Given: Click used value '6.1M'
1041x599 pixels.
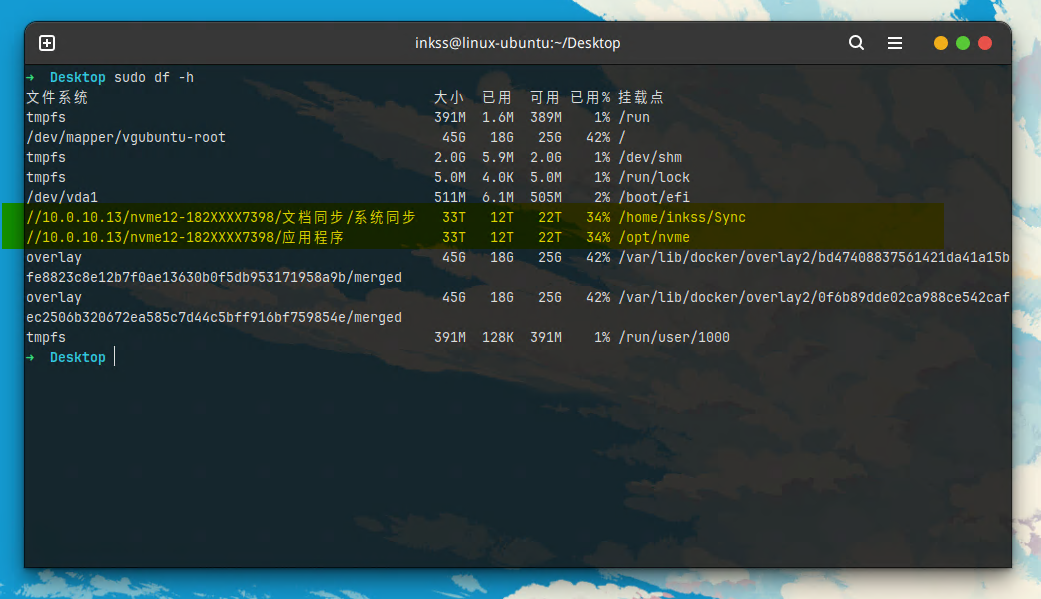Looking at the screenshot, I should [x=498, y=197].
